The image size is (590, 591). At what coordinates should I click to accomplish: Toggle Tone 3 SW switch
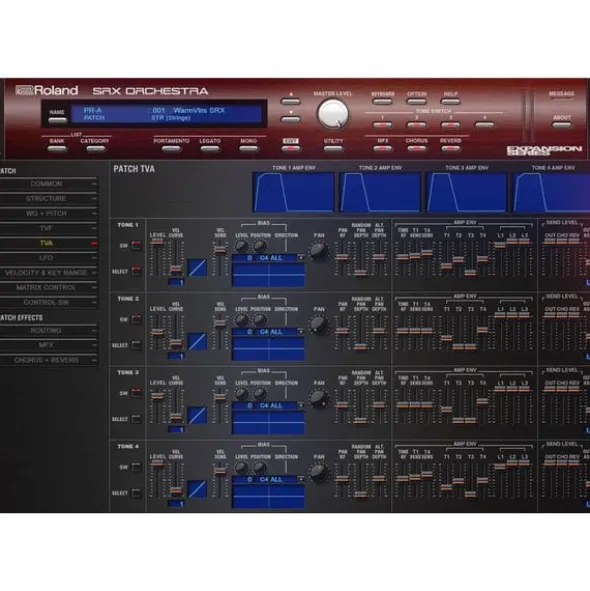pos(136,393)
